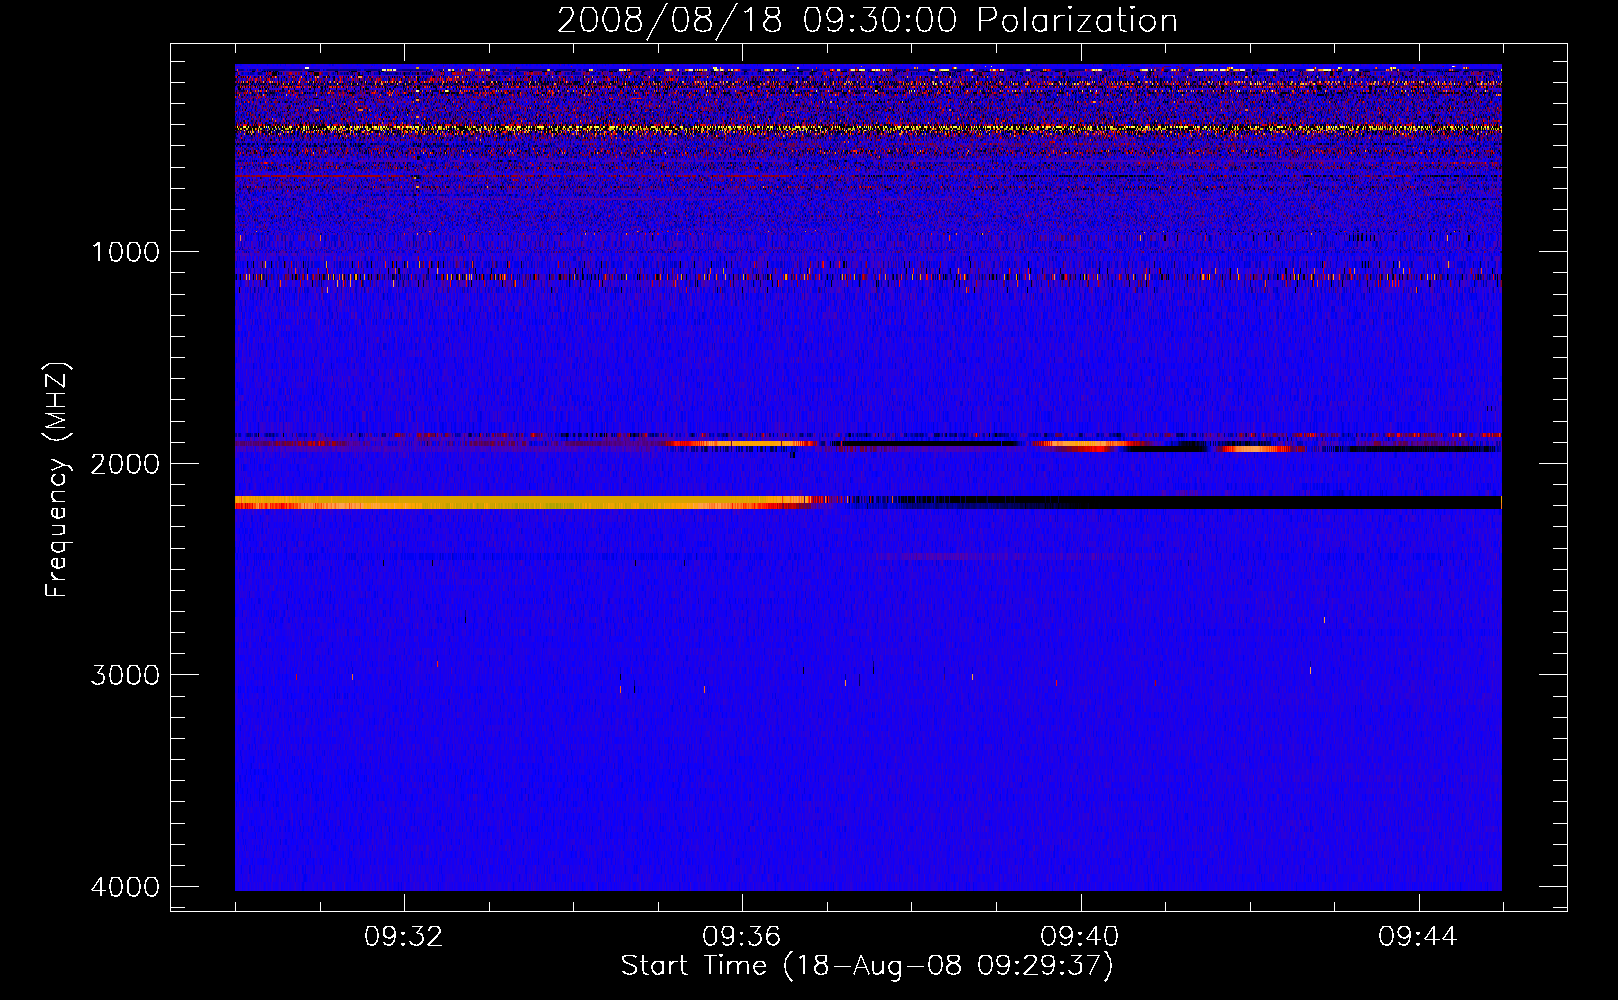Click the 09:32 time tick label

pyautogui.click(x=404, y=937)
